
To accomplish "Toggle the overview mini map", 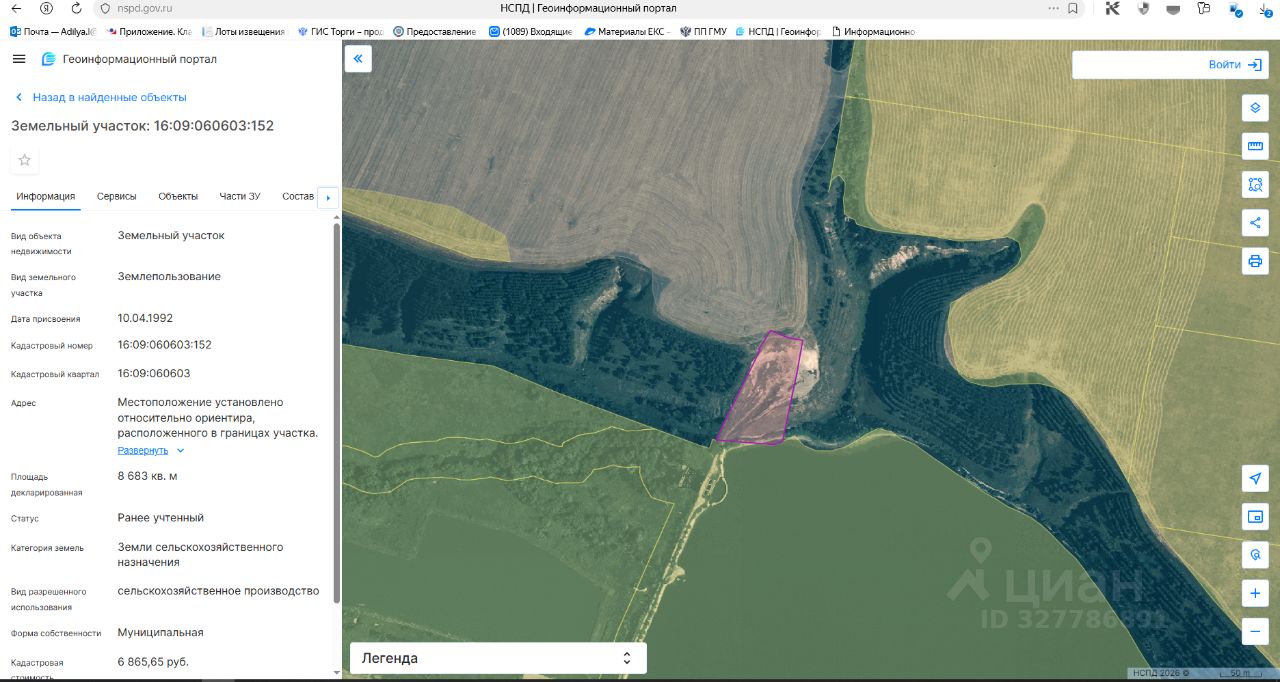I will (1255, 517).
